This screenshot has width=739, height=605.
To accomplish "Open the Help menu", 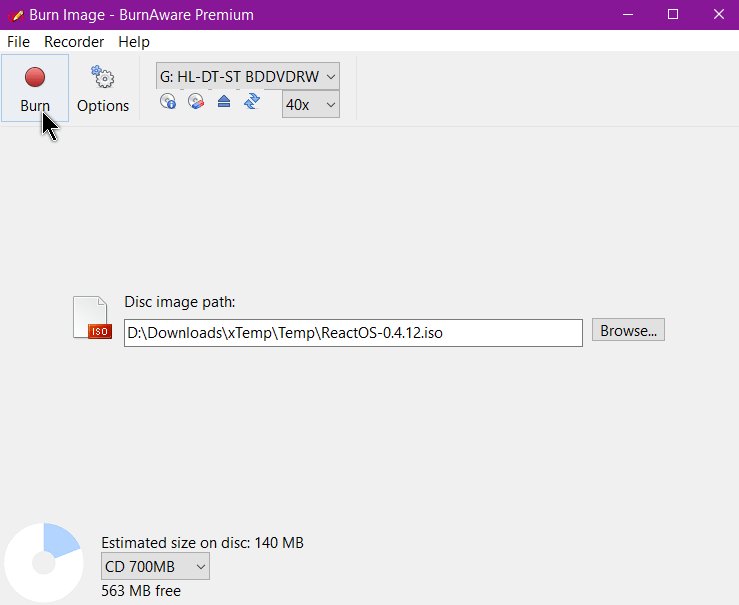I will 134,42.
